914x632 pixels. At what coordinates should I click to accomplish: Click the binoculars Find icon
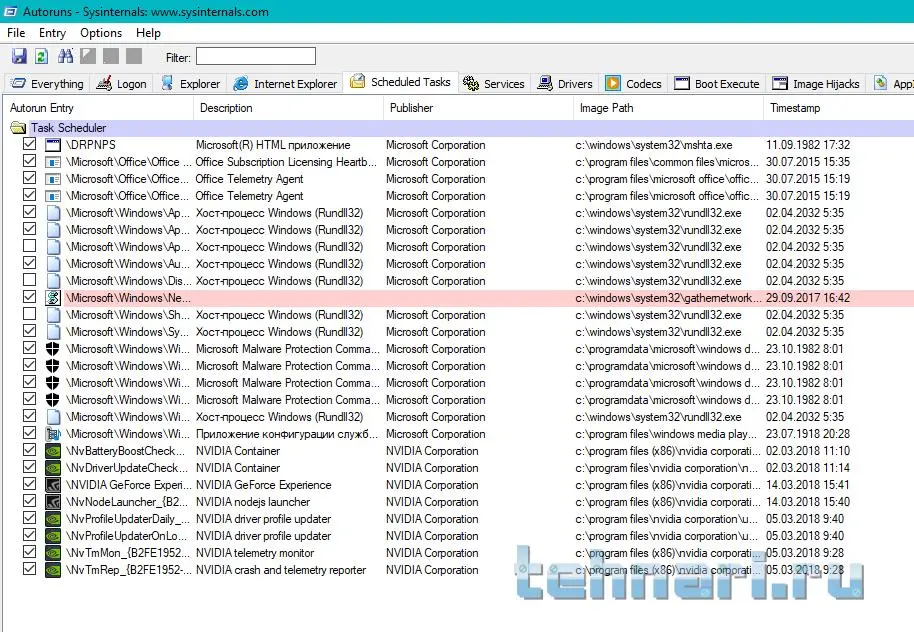point(65,56)
